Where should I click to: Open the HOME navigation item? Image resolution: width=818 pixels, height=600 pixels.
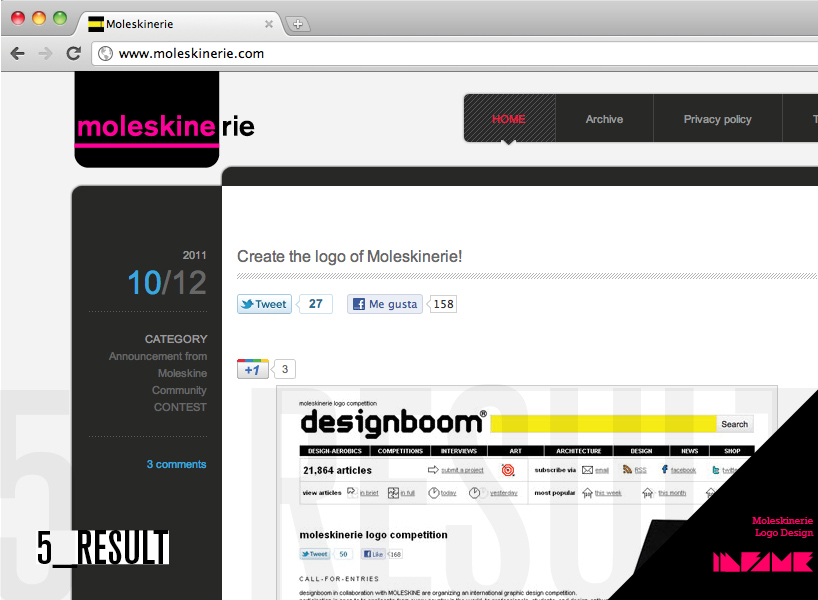tap(508, 119)
